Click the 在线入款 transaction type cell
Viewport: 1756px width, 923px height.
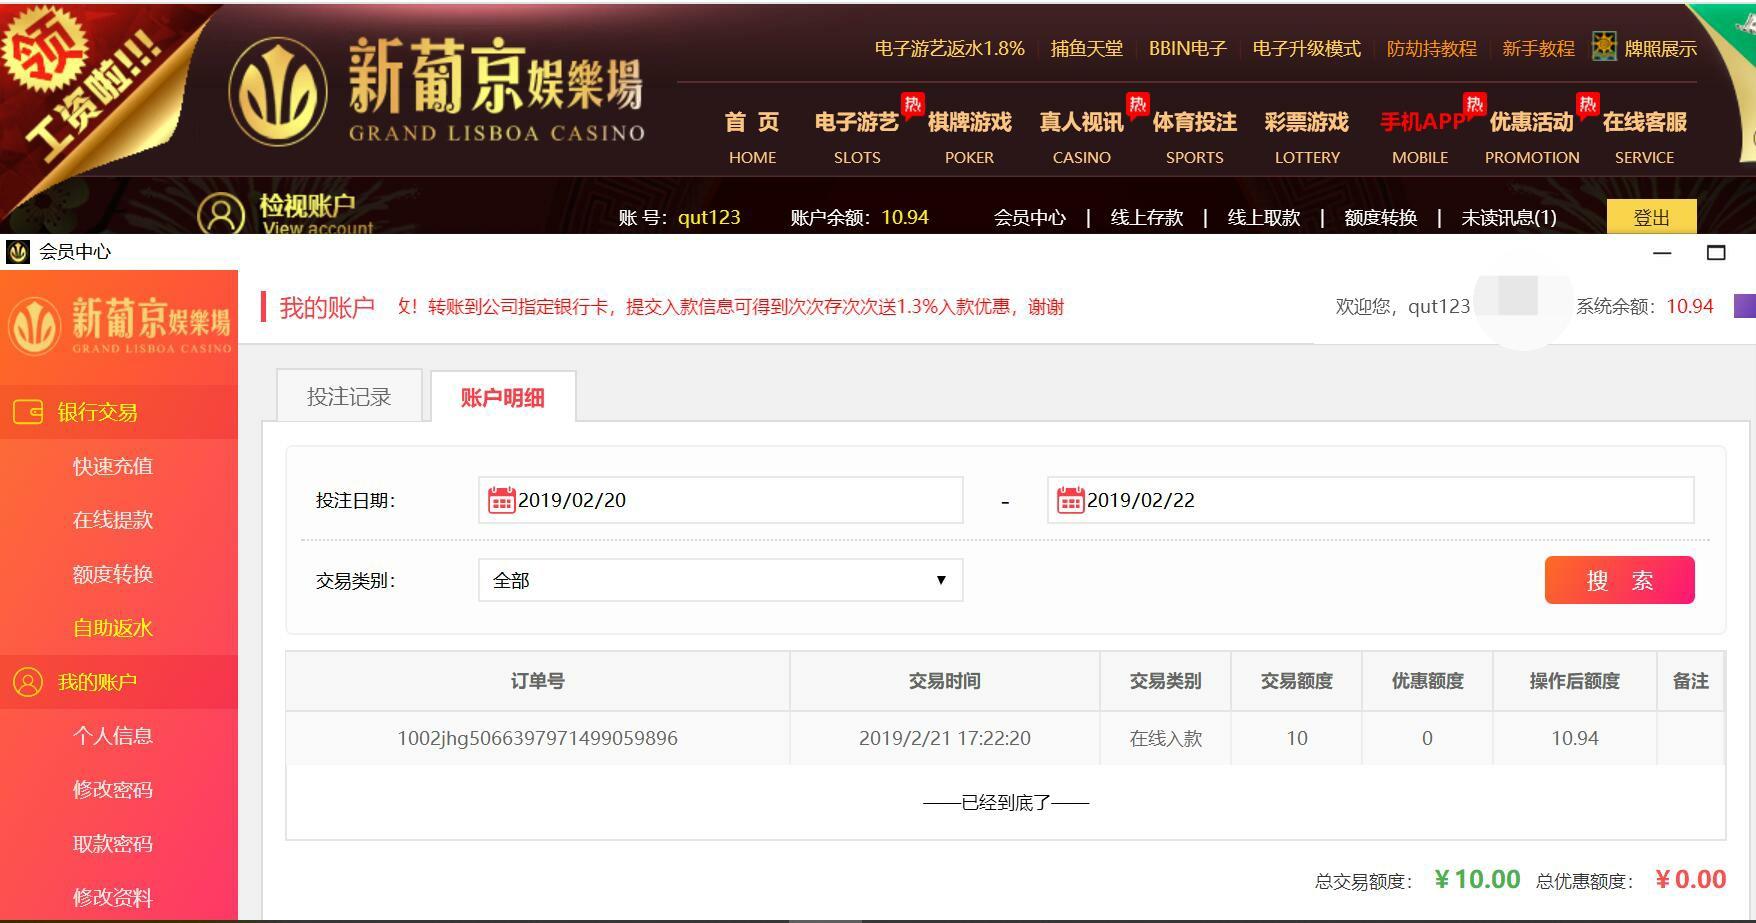tap(1165, 738)
